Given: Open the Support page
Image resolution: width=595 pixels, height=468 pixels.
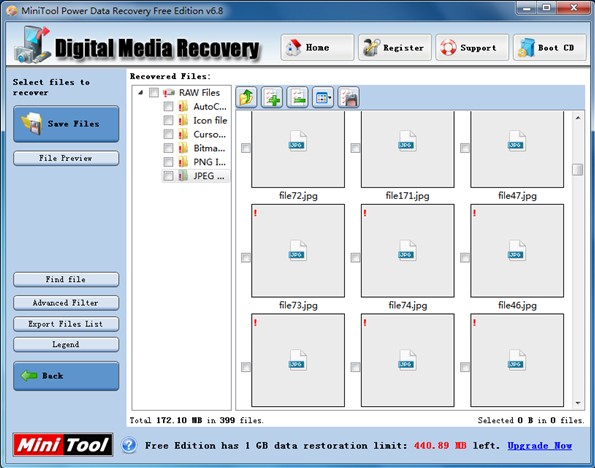Looking at the screenshot, I should [472, 47].
